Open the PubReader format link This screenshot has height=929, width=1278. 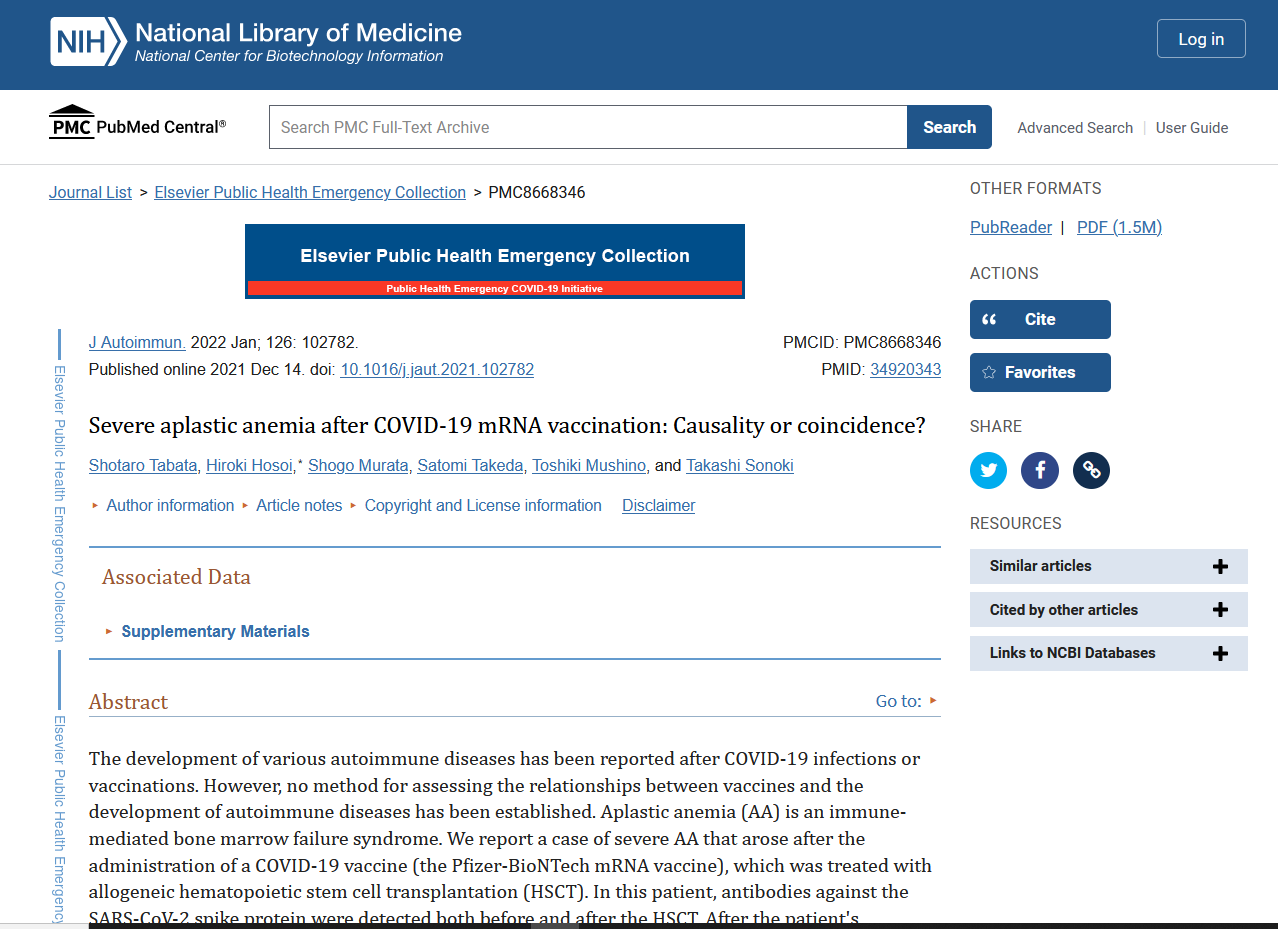click(x=1010, y=227)
